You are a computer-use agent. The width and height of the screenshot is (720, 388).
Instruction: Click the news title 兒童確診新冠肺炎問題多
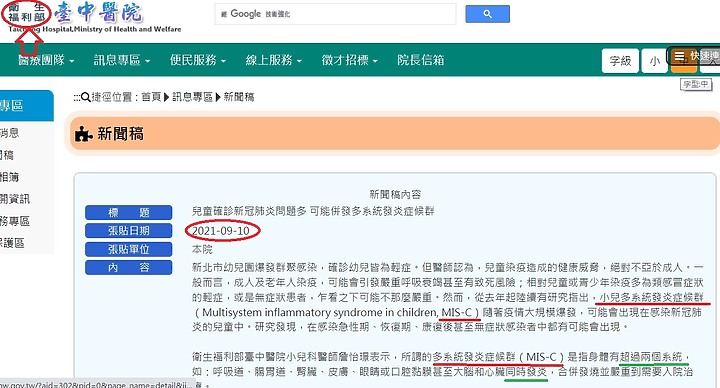pyautogui.click(x=249, y=211)
